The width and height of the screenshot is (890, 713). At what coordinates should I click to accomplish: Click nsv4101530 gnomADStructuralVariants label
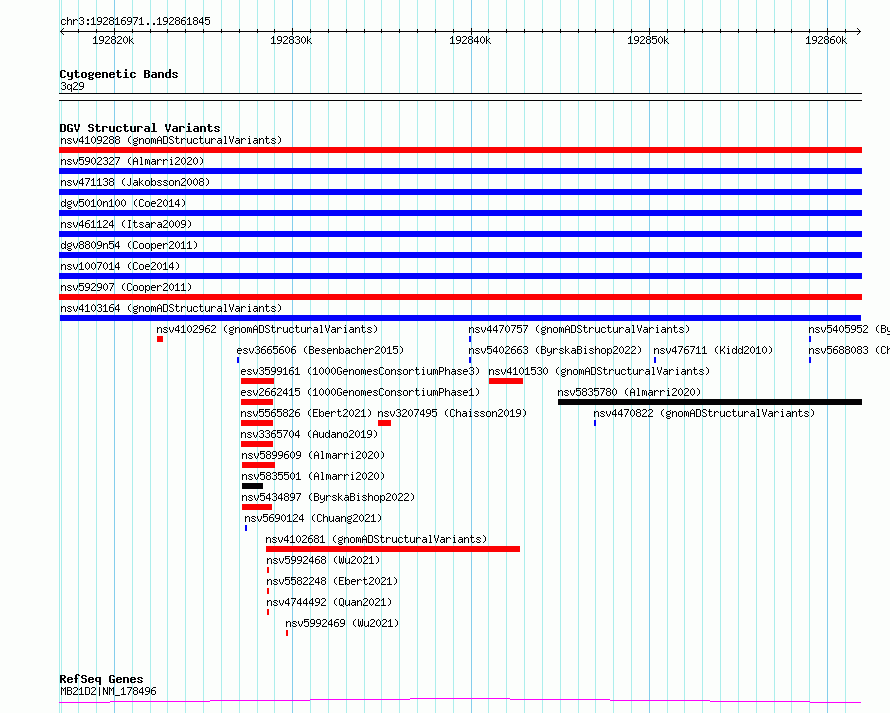point(599,371)
